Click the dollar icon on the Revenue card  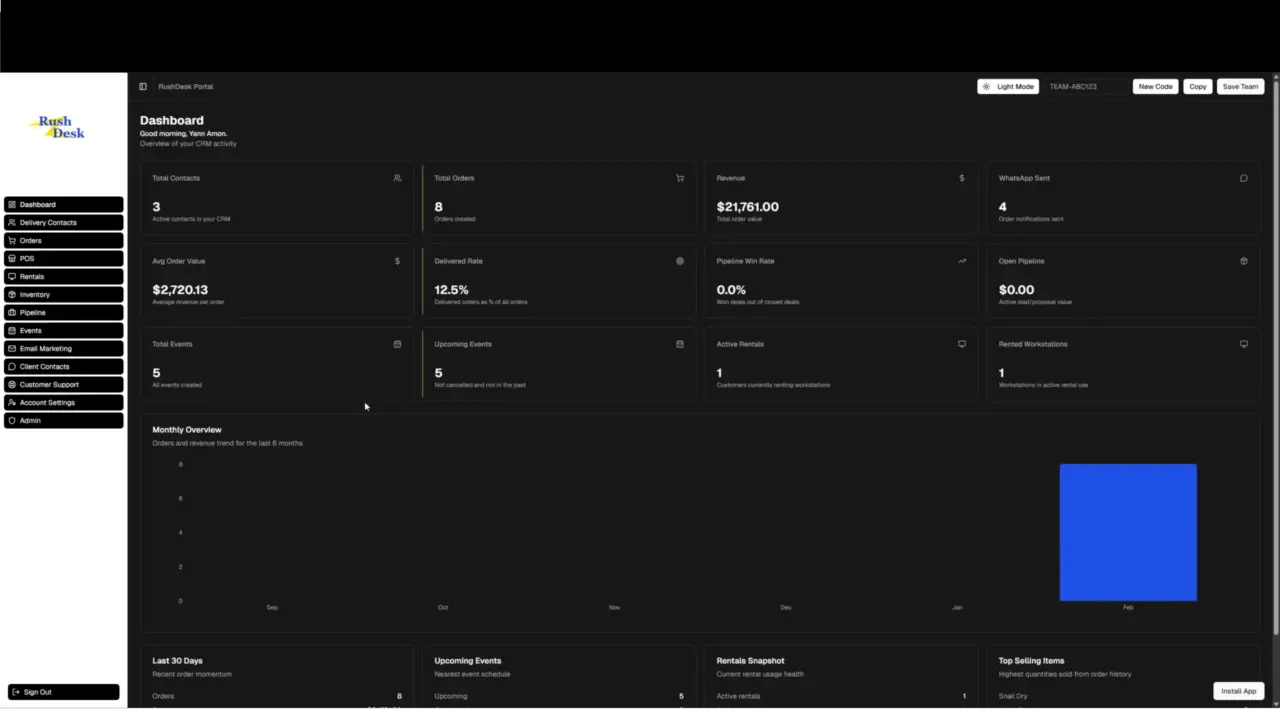(x=962, y=178)
